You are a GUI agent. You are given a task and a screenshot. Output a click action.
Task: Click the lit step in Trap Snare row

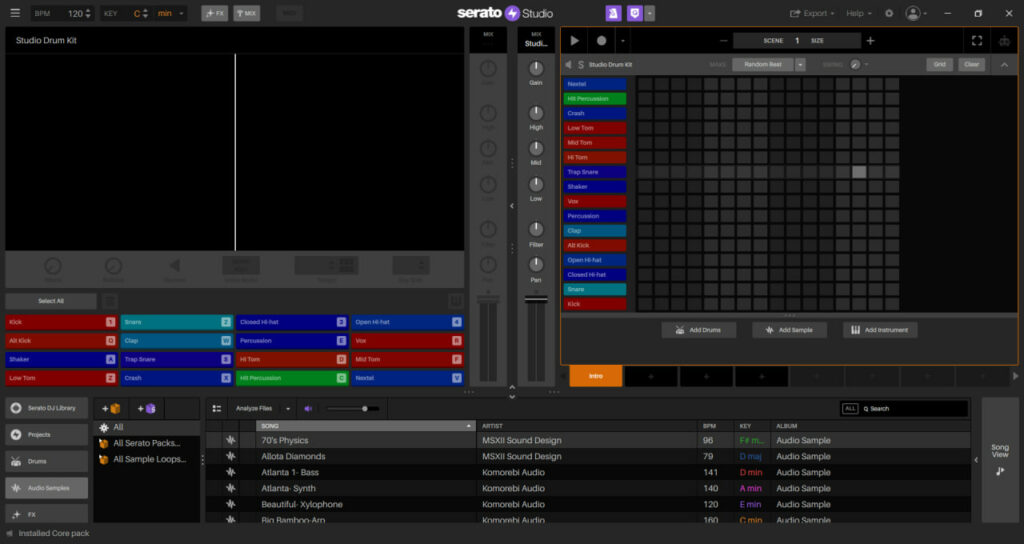[859, 172]
